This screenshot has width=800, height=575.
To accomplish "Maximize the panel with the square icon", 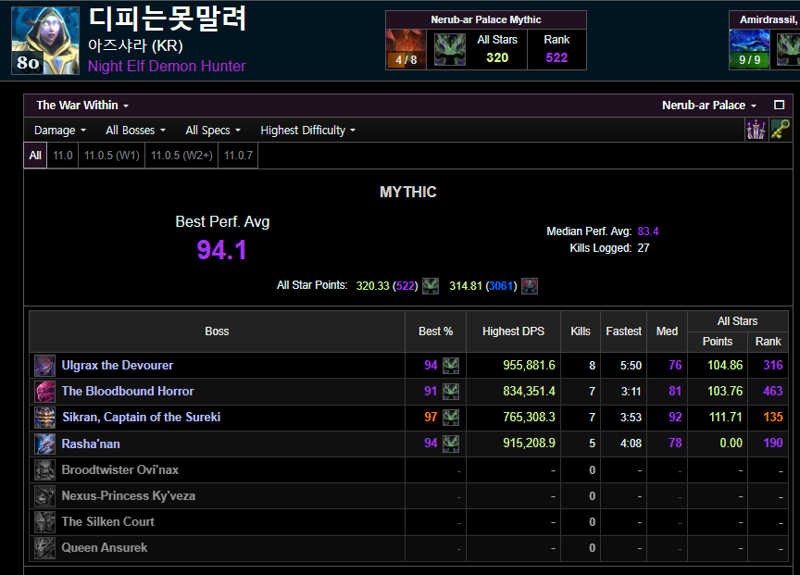I will [x=779, y=105].
